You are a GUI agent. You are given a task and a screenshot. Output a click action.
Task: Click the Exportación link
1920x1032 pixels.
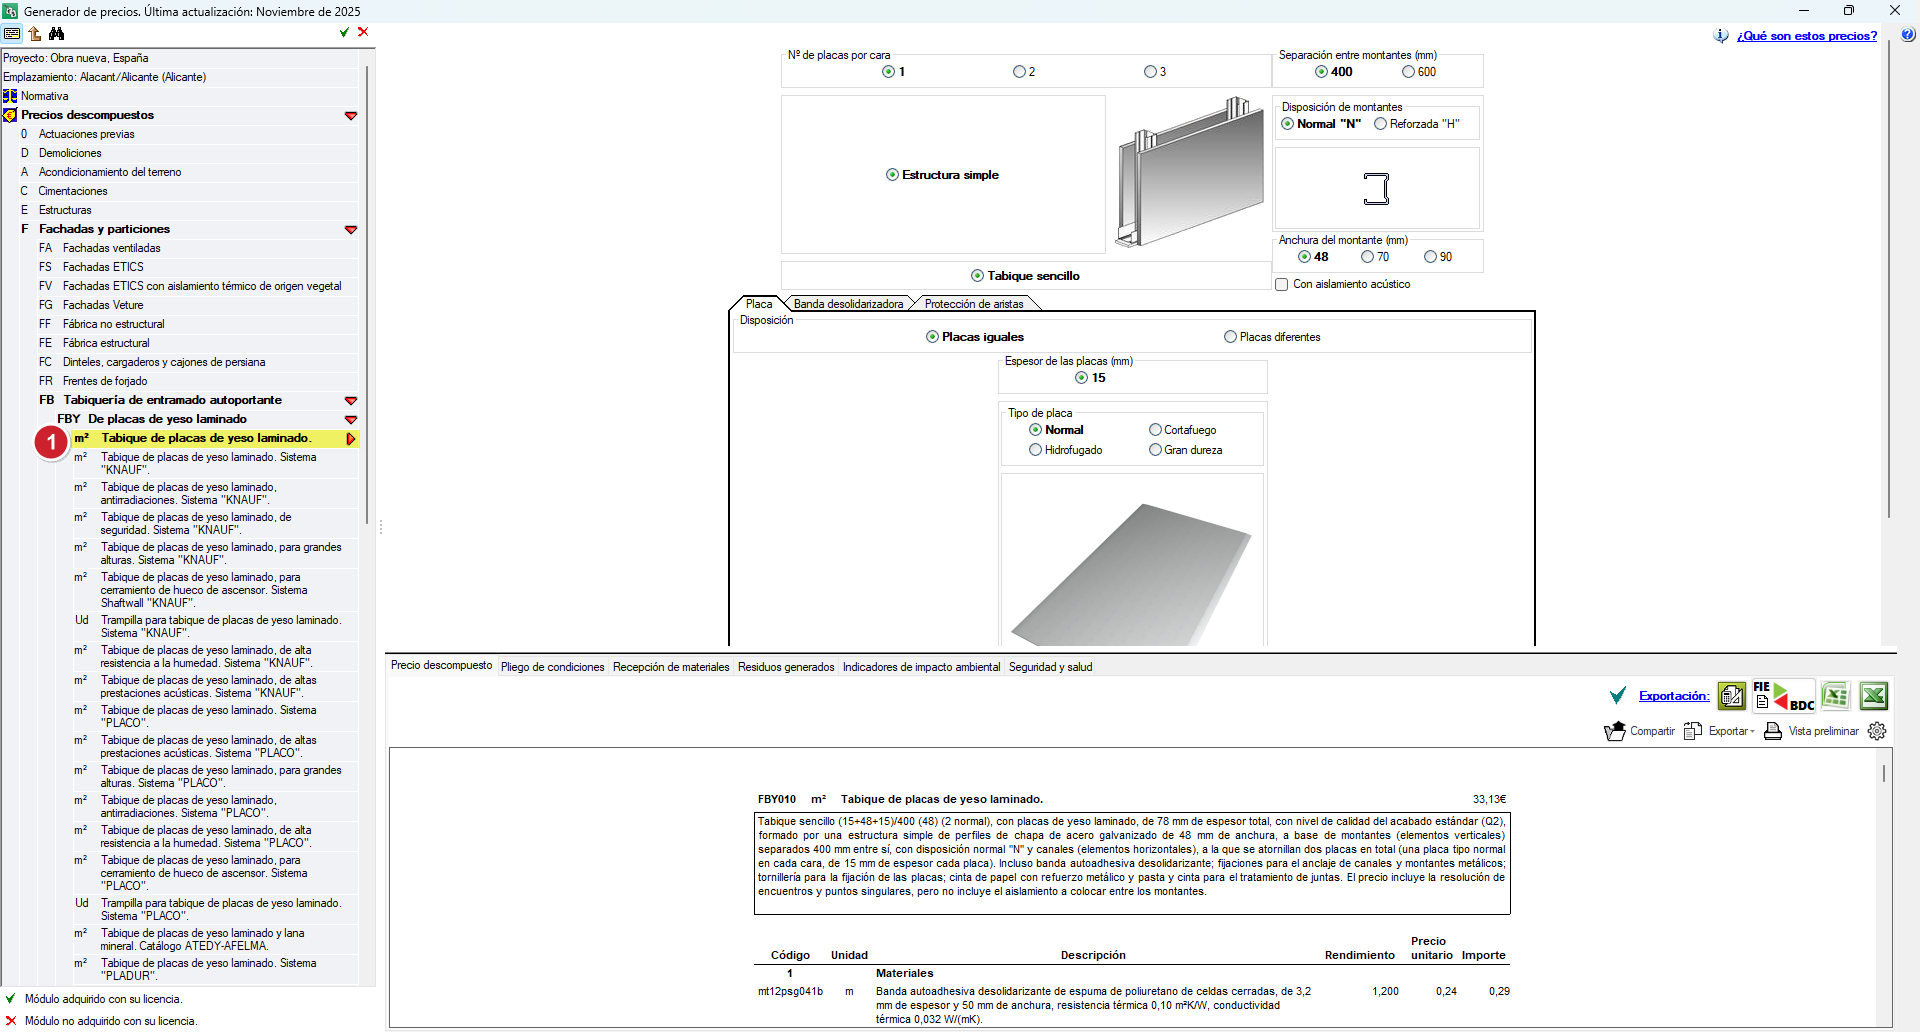[x=1674, y=696]
